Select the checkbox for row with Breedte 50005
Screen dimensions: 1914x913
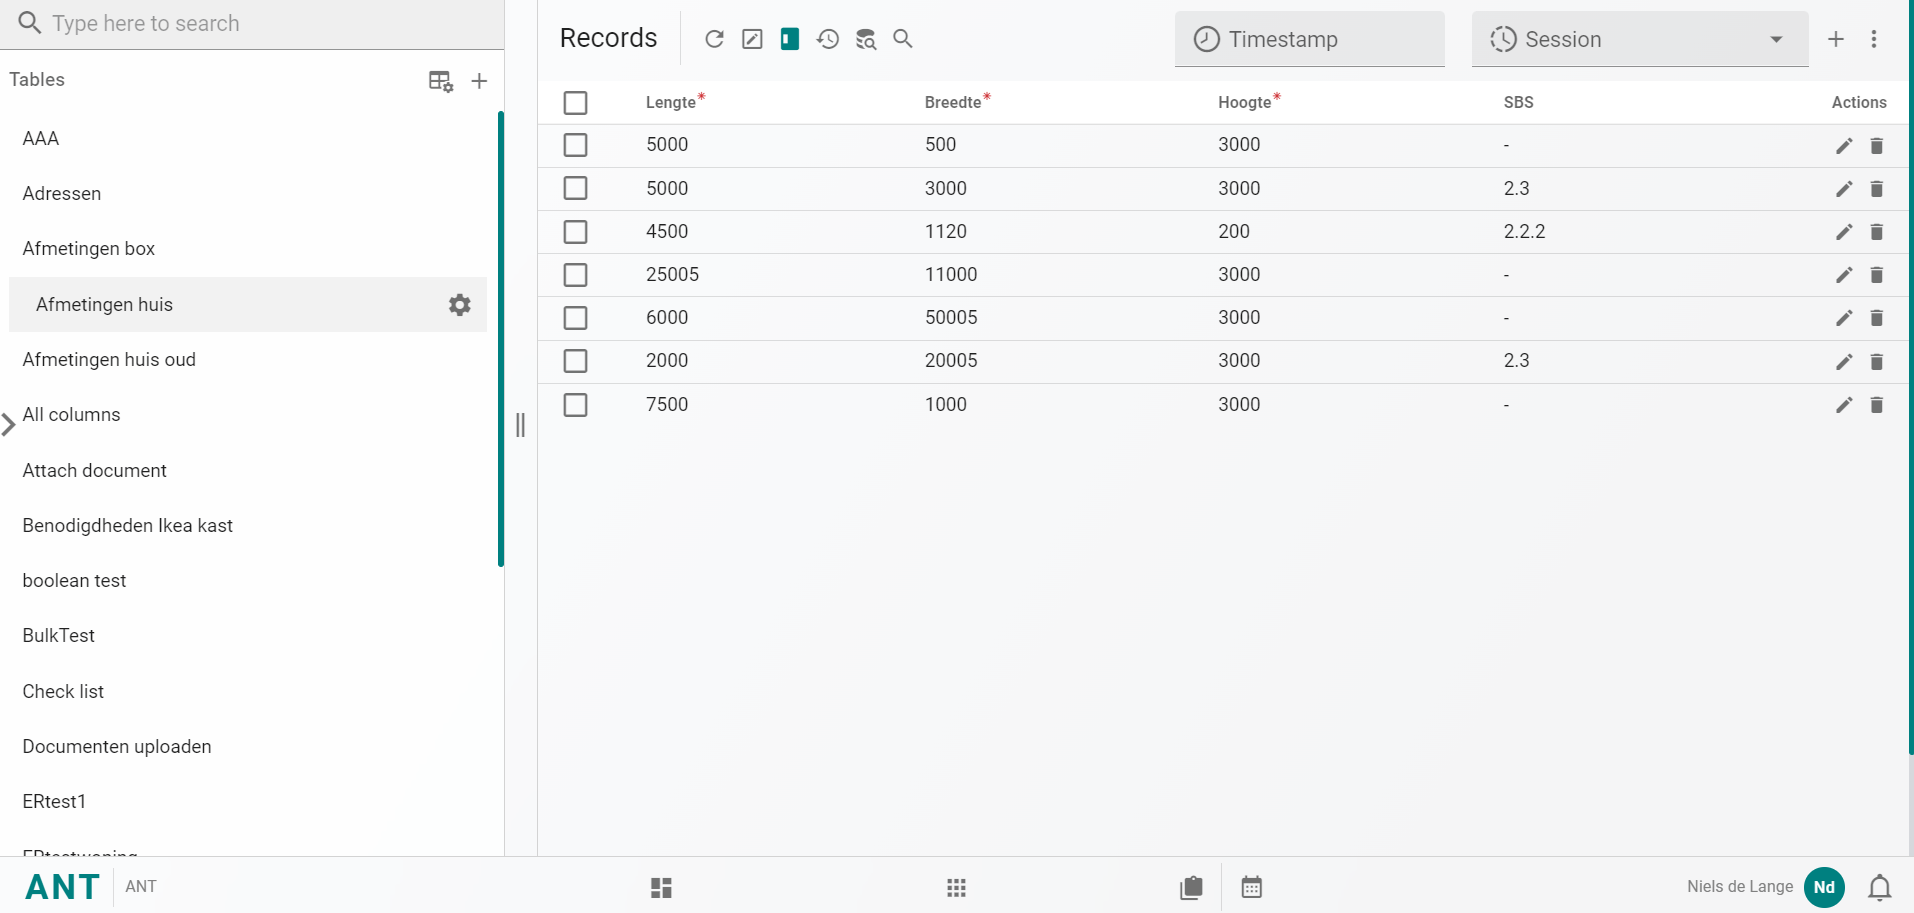pyautogui.click(x=575, y=318)
